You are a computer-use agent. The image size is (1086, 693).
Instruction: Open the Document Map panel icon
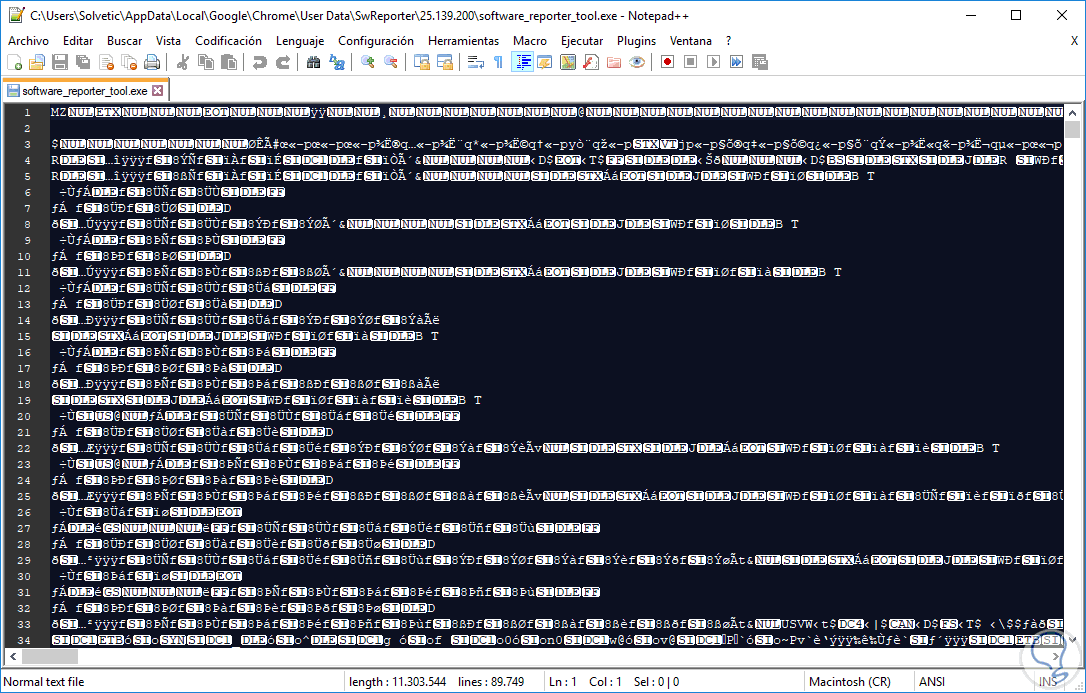point(566,62)
